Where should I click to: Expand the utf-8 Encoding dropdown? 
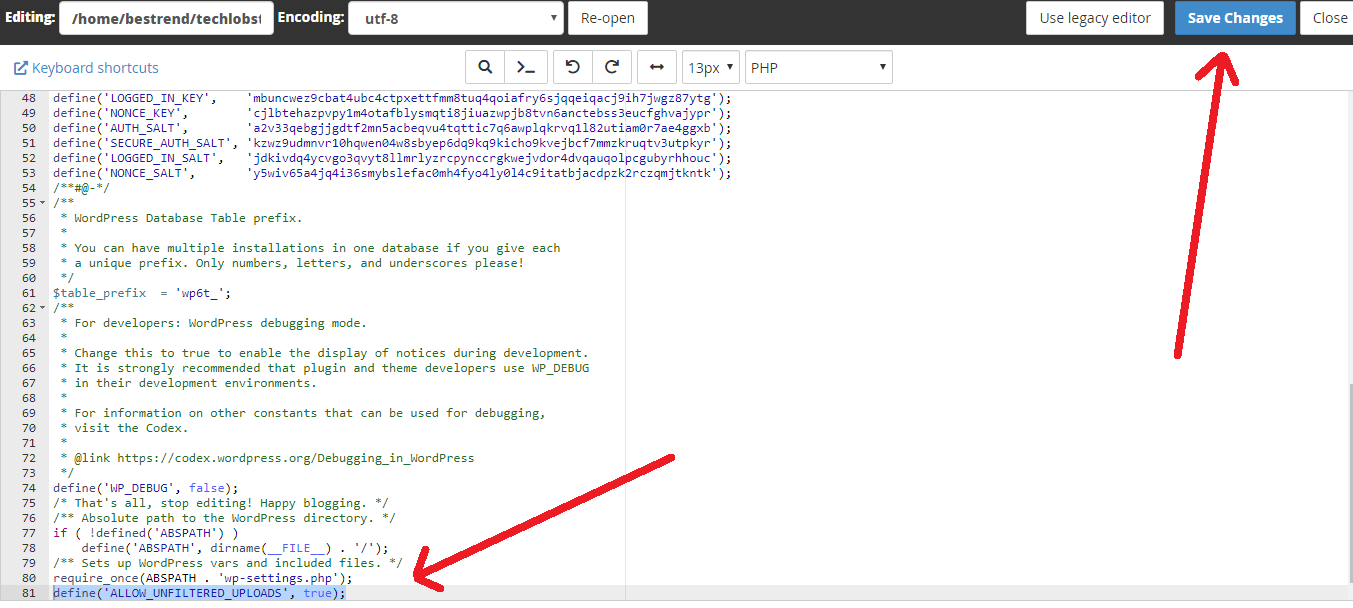click(455, 18)
